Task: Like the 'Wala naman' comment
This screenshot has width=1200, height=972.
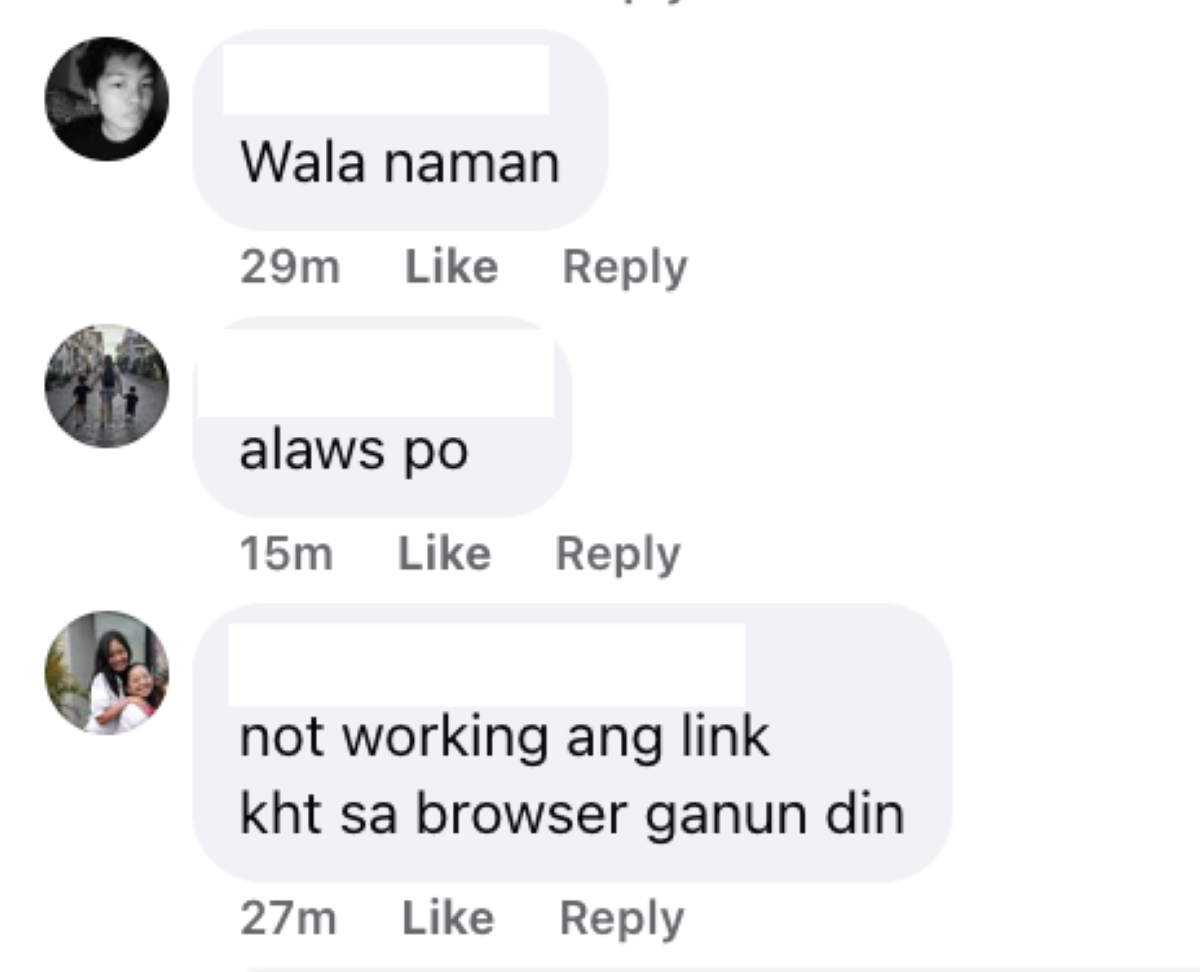Action: click(451, 267)
